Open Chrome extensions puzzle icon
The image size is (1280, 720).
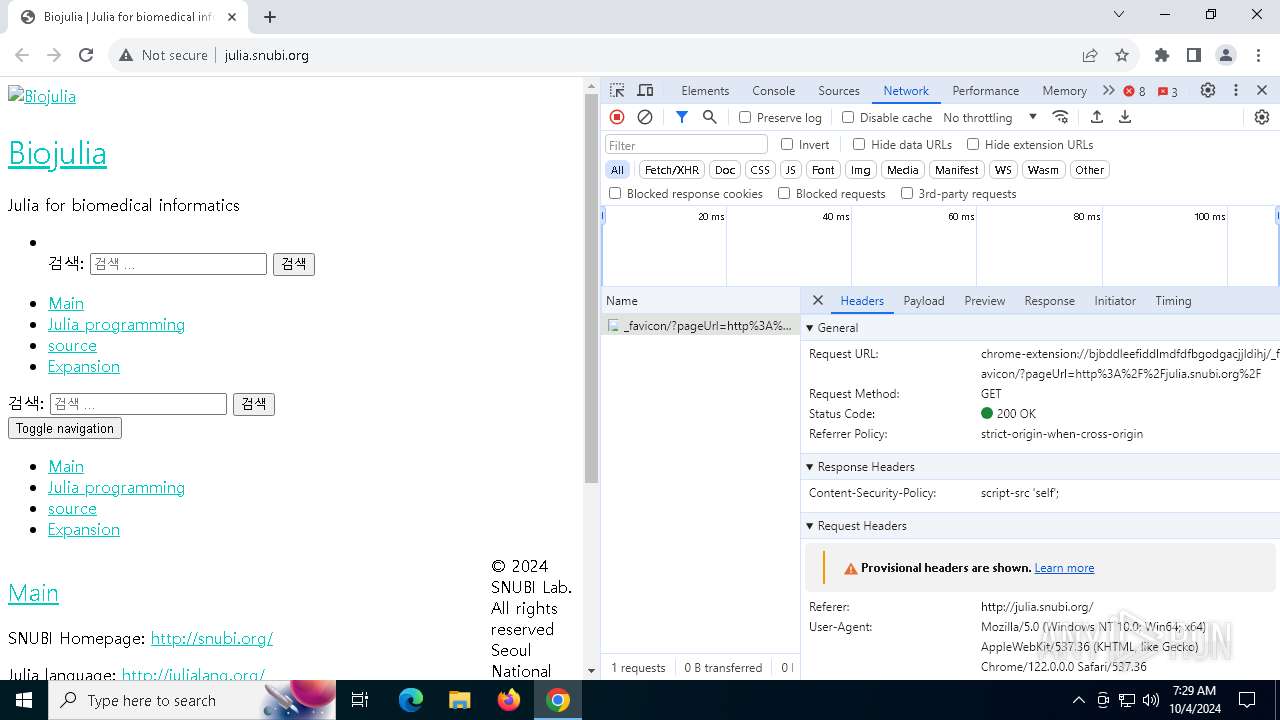tap(1162, 55)
